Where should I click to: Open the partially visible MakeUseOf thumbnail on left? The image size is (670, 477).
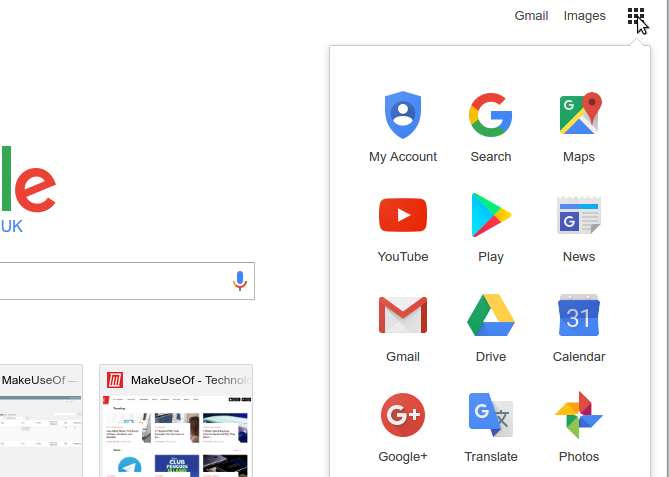point(41,421)
